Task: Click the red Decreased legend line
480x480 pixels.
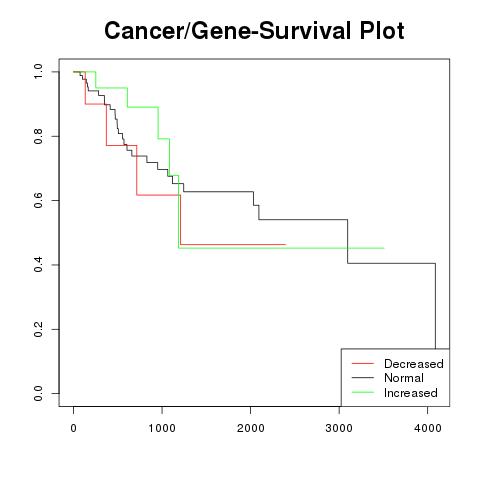Action: point(363,363)
